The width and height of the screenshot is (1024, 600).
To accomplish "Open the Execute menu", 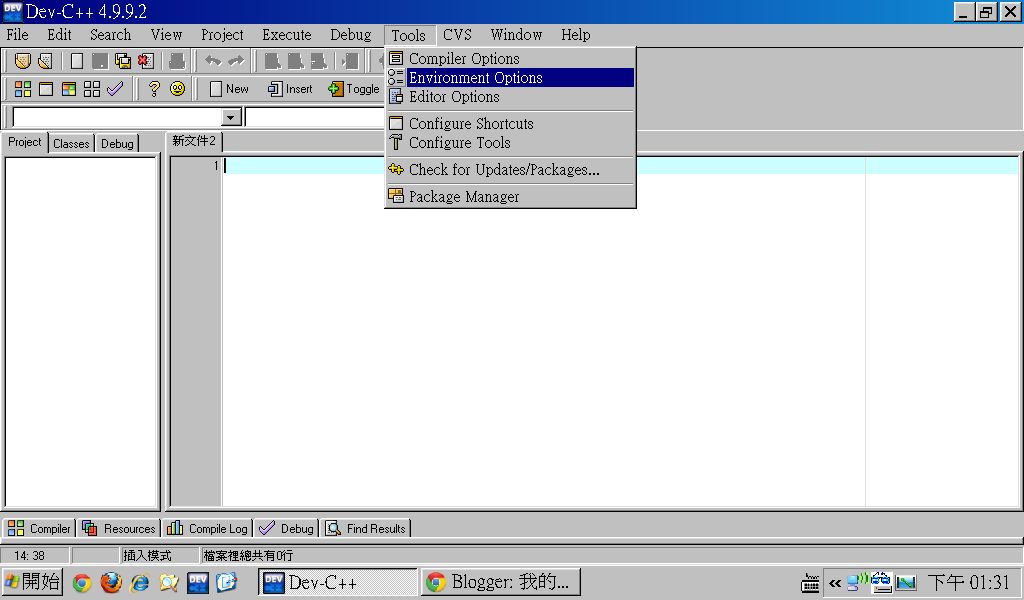I will (x=287, y=35).
